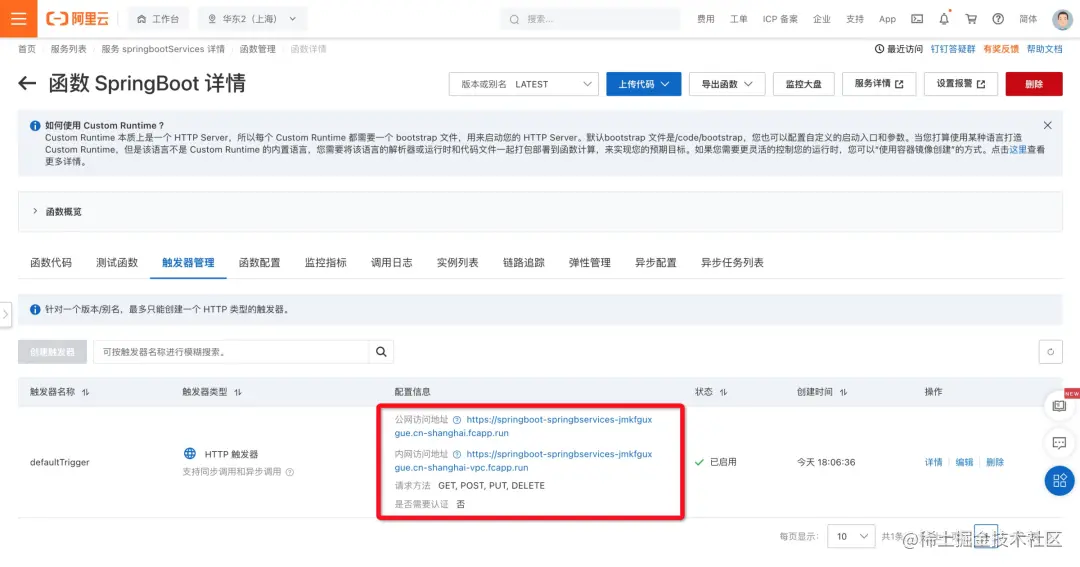Open the help question mark icon
This screenshot has height=567, width=1080.
point(997,19)
